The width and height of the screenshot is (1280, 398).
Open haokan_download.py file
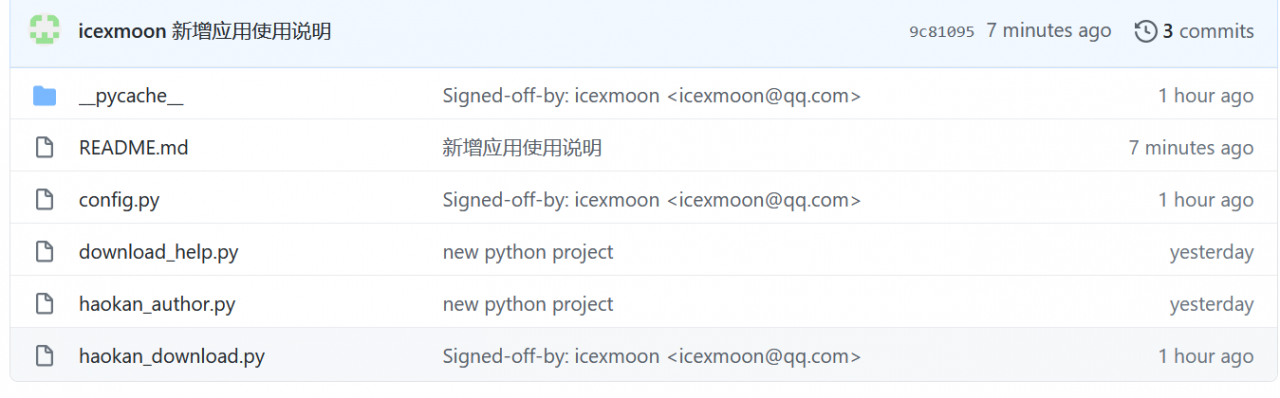172,356
